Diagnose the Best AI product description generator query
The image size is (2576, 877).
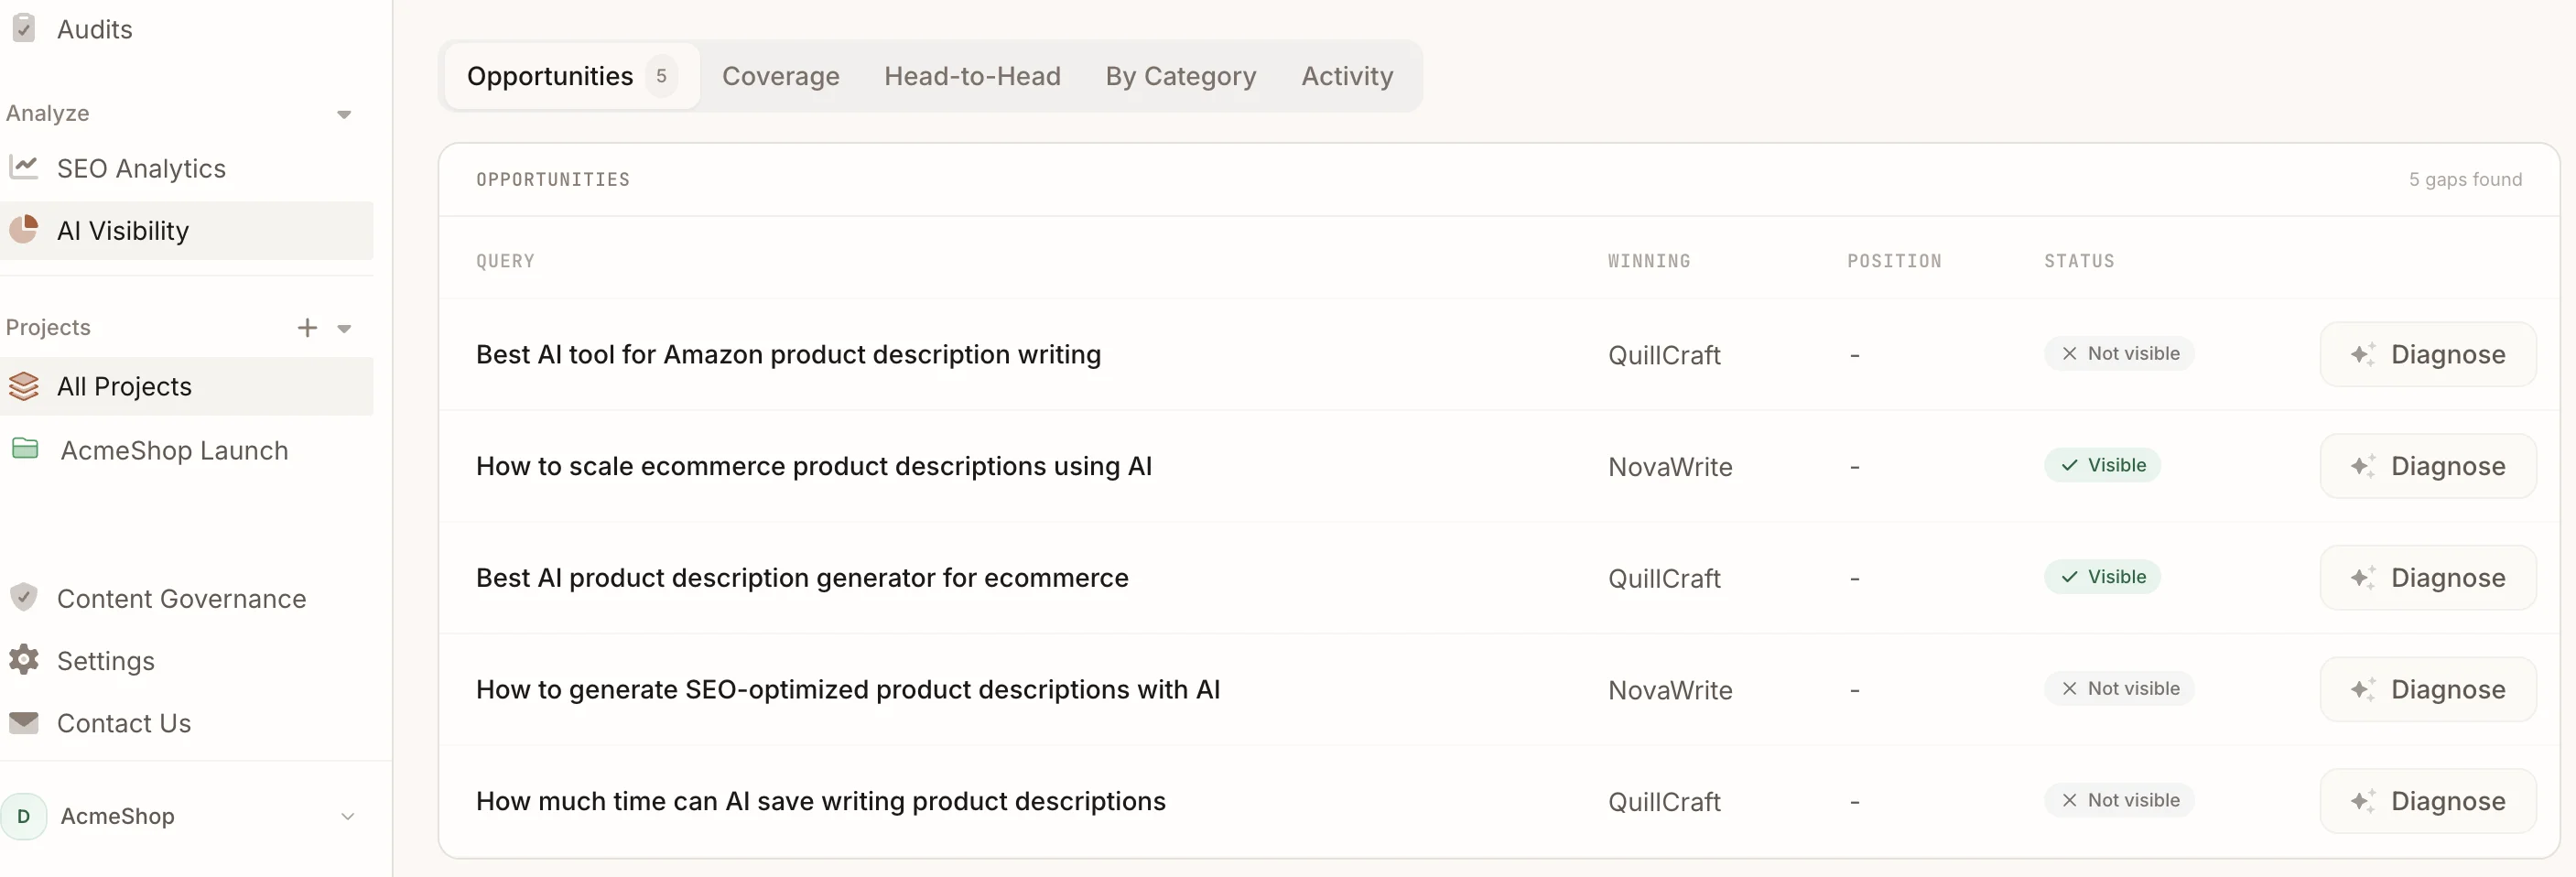click(x=2428, y=576)
